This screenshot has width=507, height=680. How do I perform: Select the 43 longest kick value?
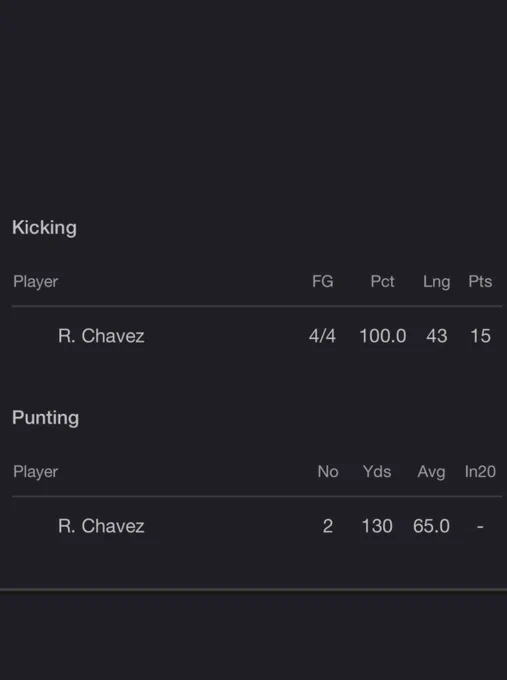[436, 336]
